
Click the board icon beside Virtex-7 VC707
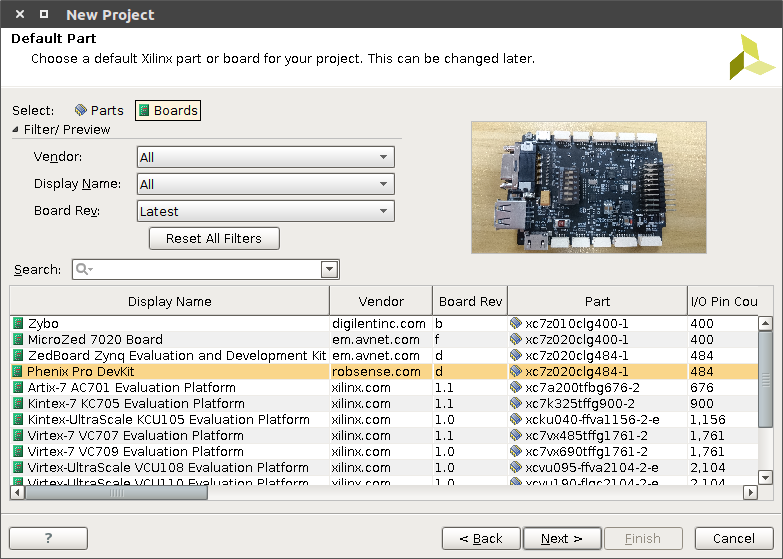tap(18, 436)
